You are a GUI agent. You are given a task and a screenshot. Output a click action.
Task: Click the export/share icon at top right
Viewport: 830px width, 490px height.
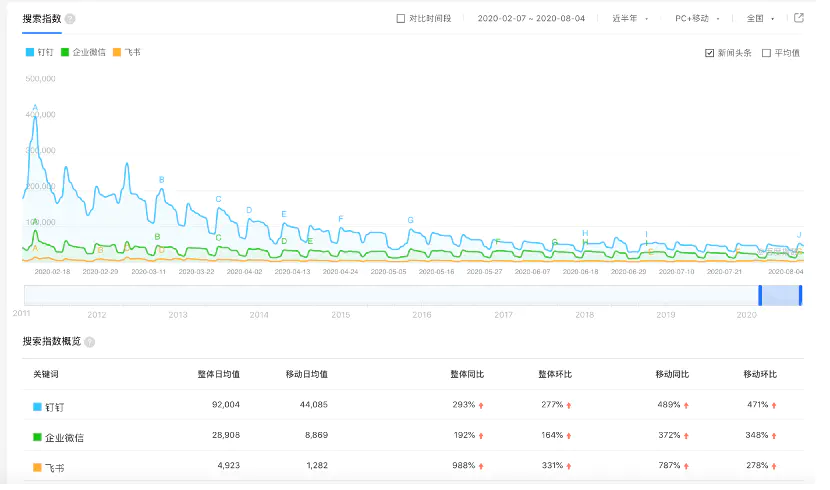click(x=799, y=18)
